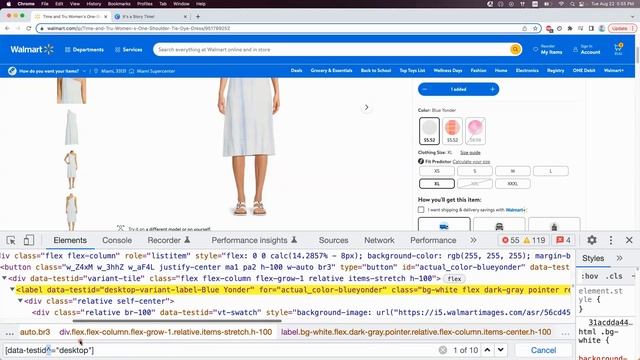Viewport: 640px width, 360px height.
Task: Click the Deals navigation link
Action: click(296, 70)
